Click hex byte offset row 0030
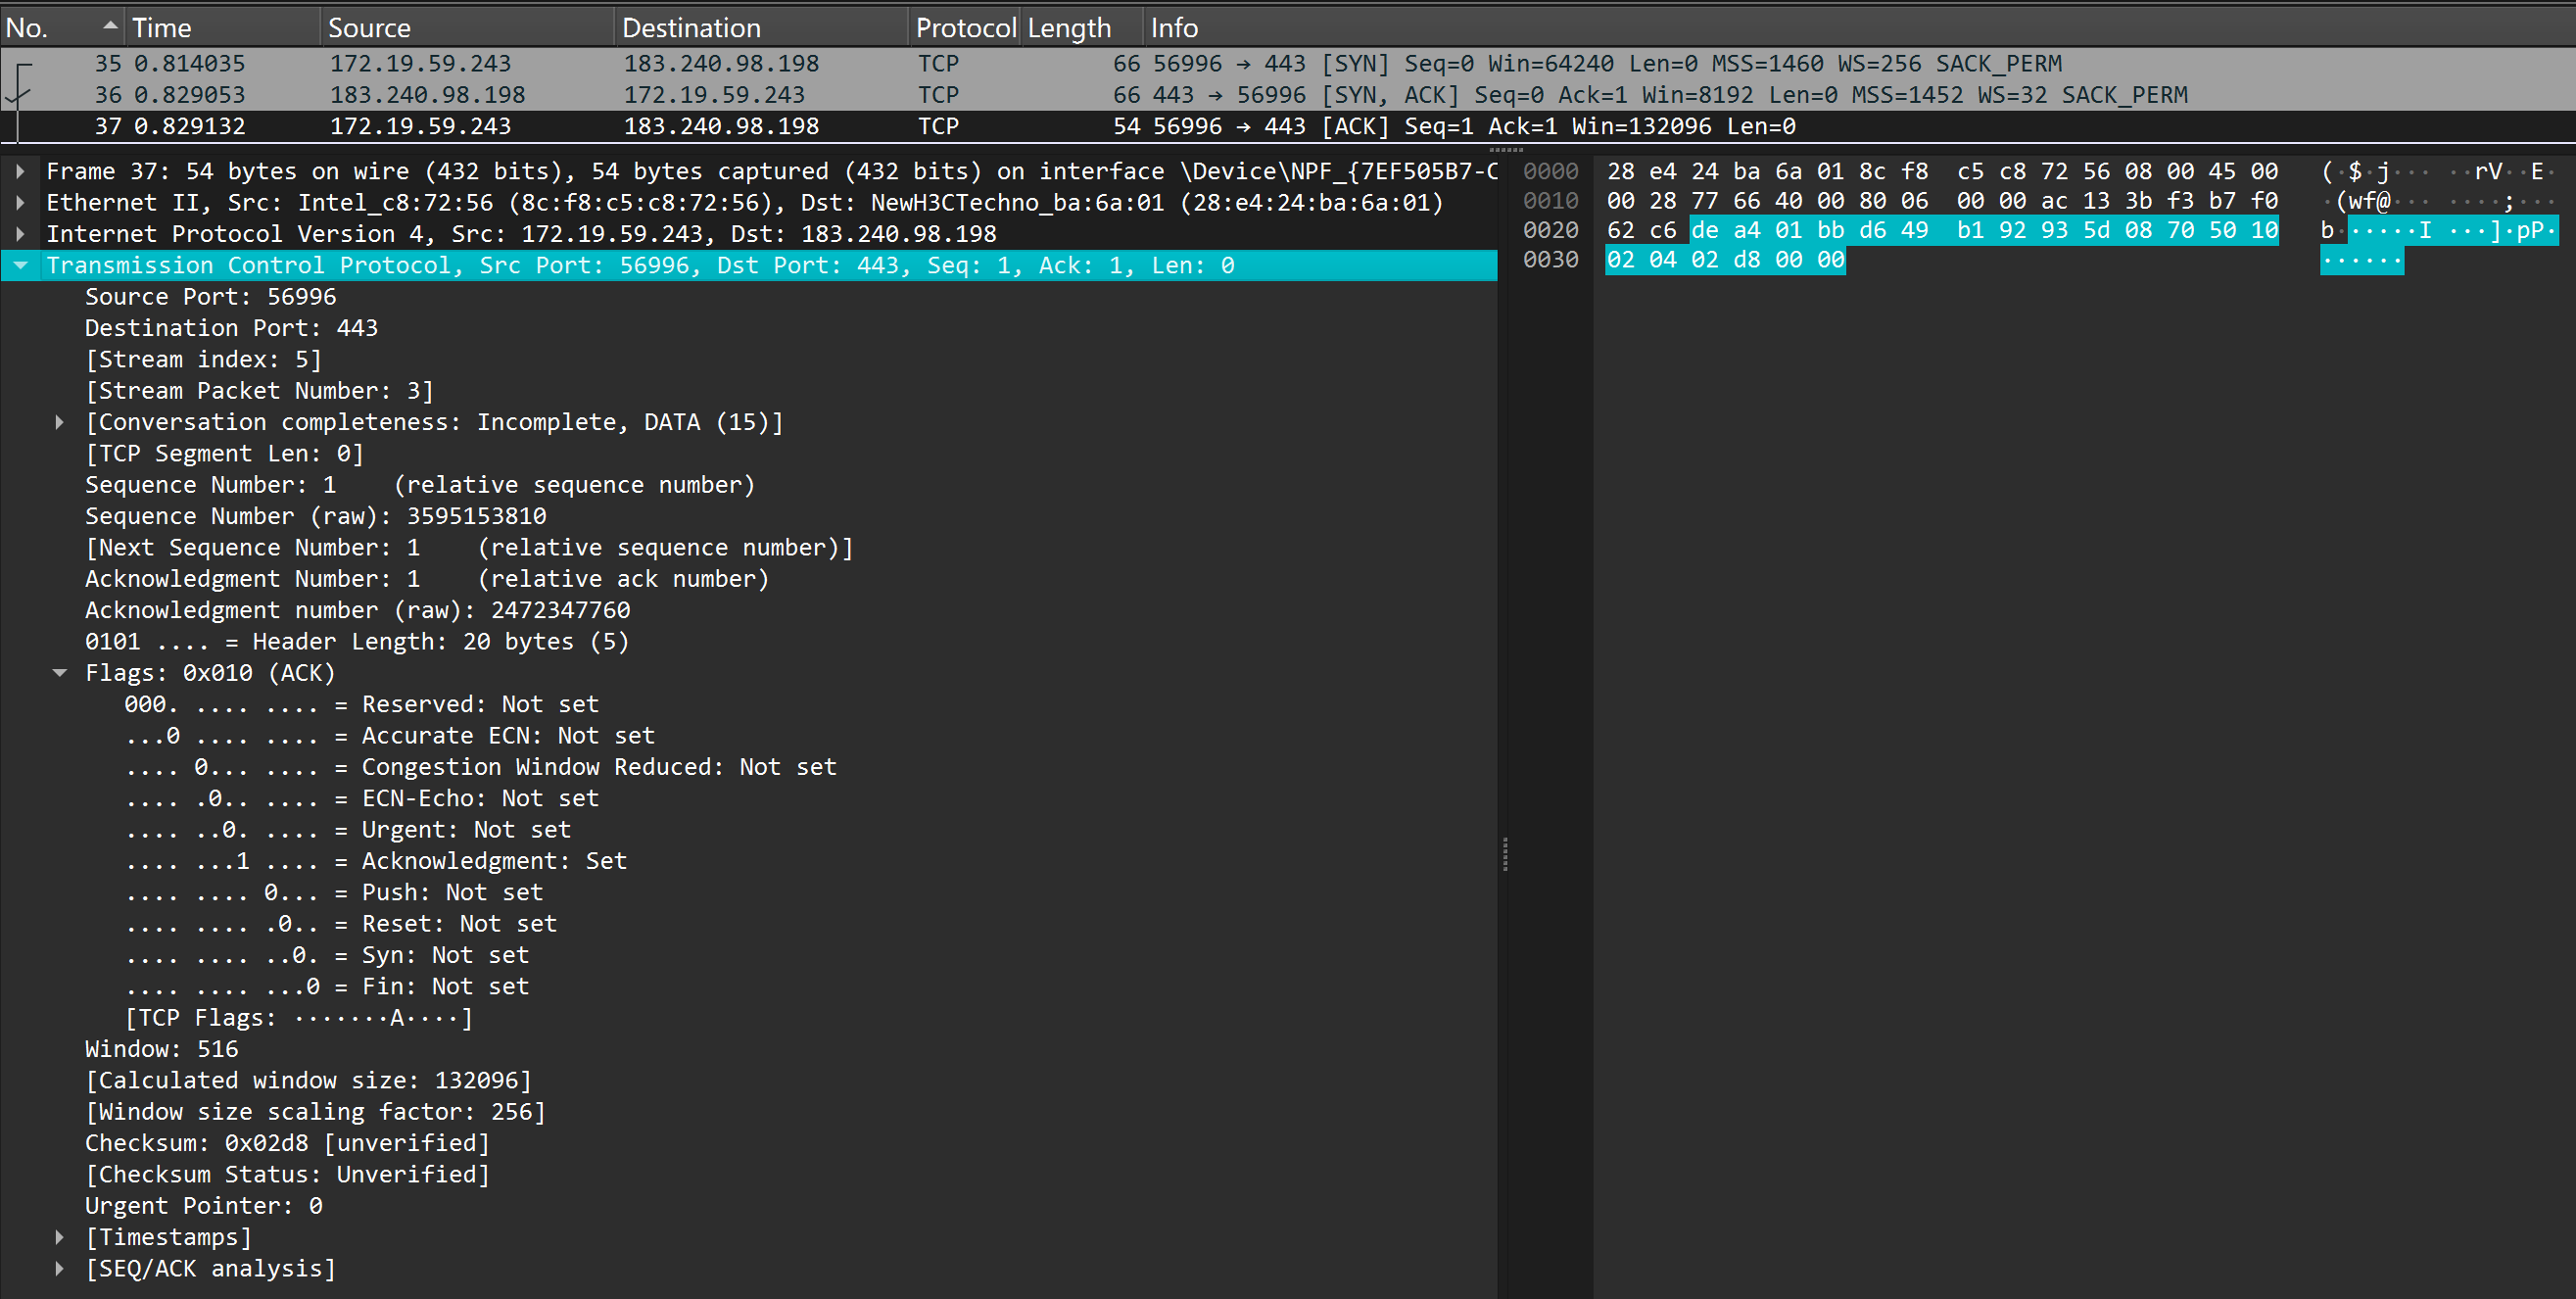 pyautogui.click(x=1550, y=260)
